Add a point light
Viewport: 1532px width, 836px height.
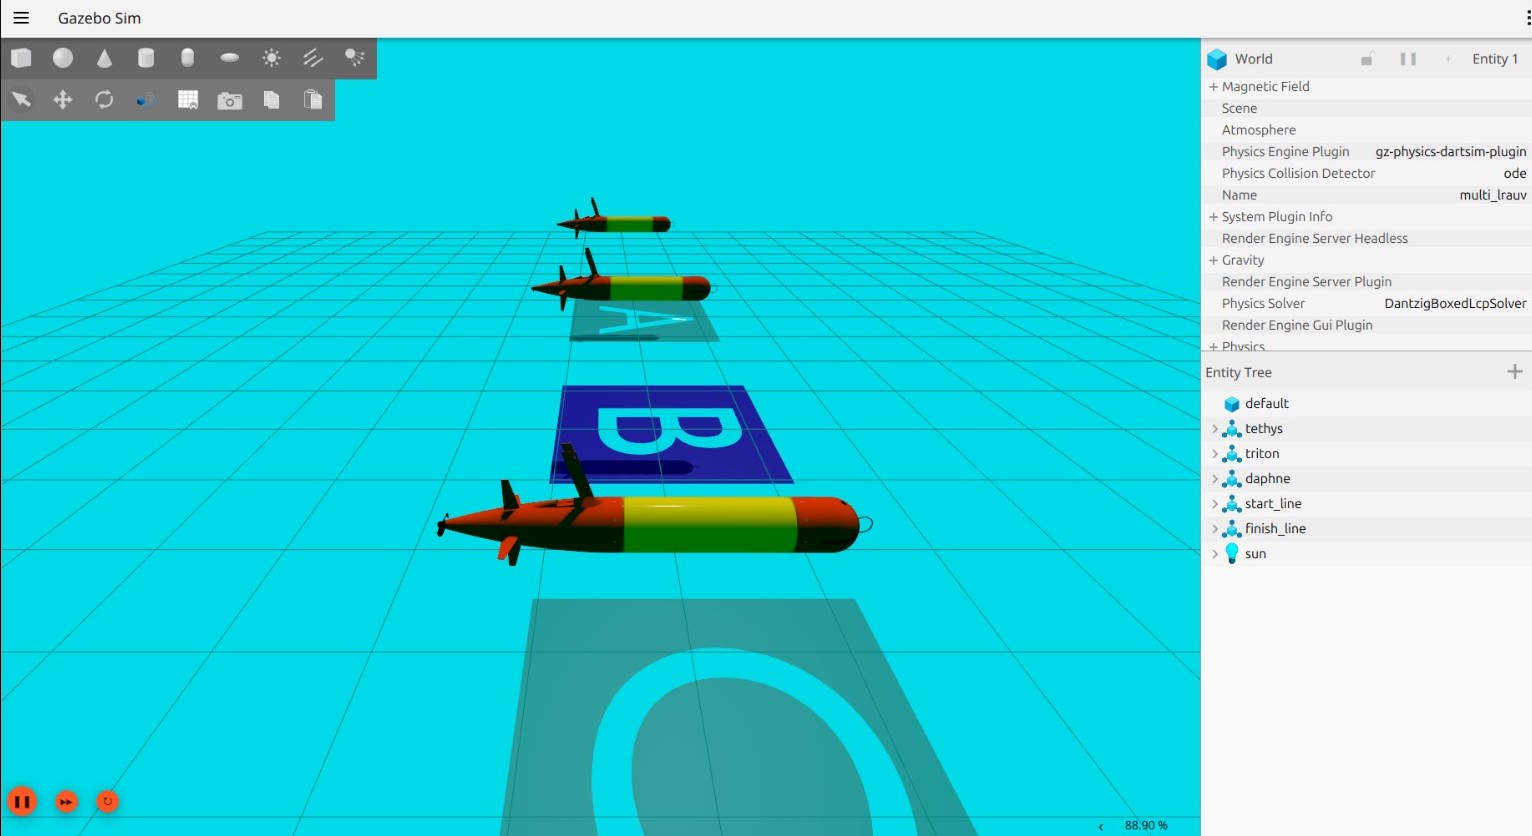[271, 58]
